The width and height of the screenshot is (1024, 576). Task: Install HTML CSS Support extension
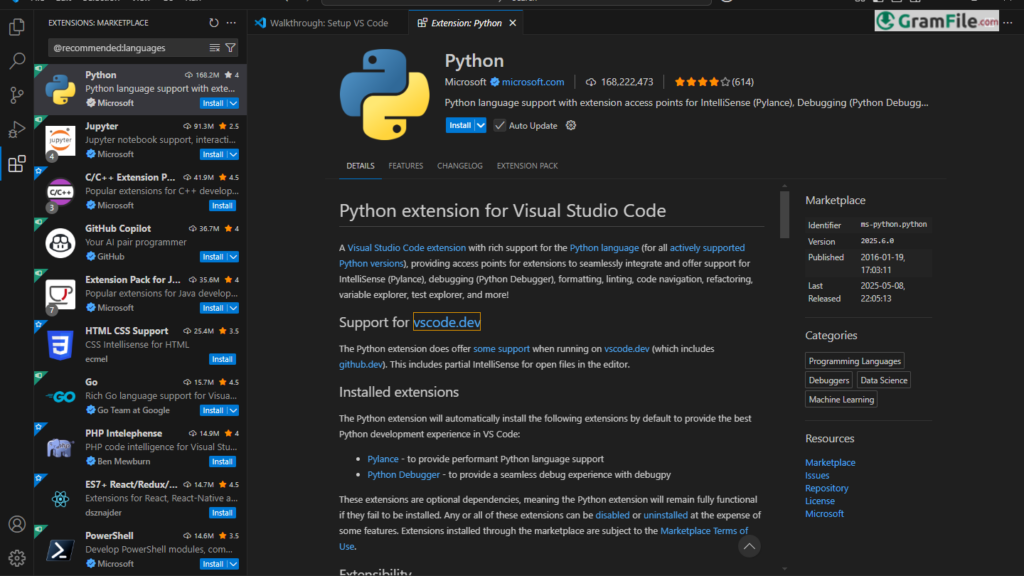click(222, 359)
